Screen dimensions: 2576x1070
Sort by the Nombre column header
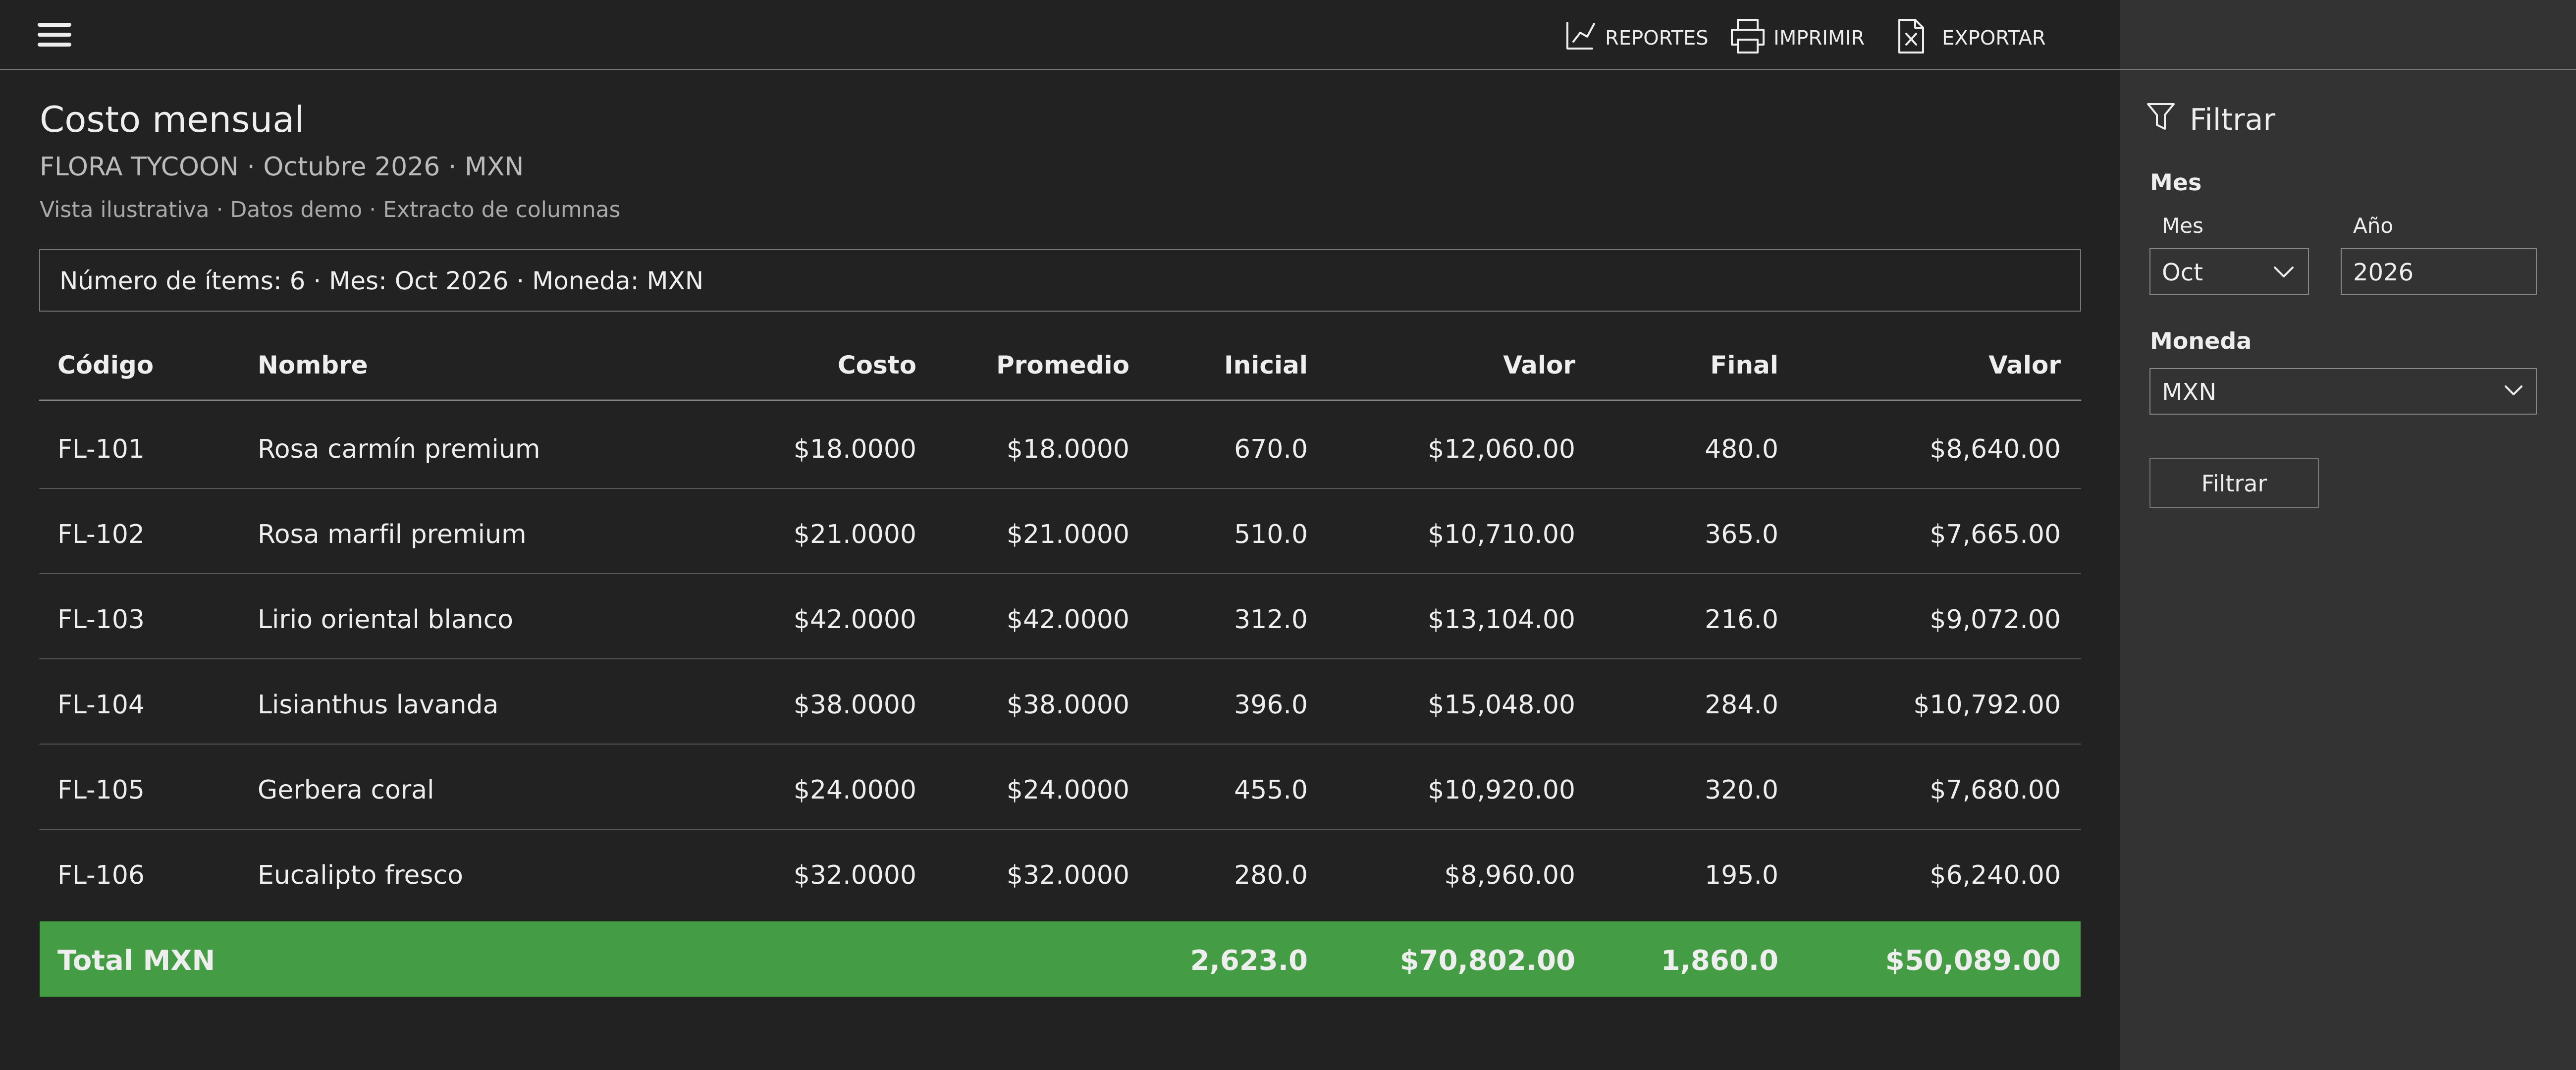pos(312,365)
